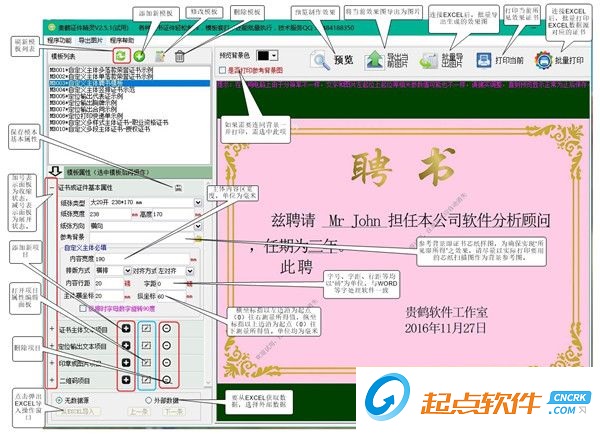Remove item in 印章或图片项目 row
The width and height of the screenshot is (600, 434).
click(166, 362)
